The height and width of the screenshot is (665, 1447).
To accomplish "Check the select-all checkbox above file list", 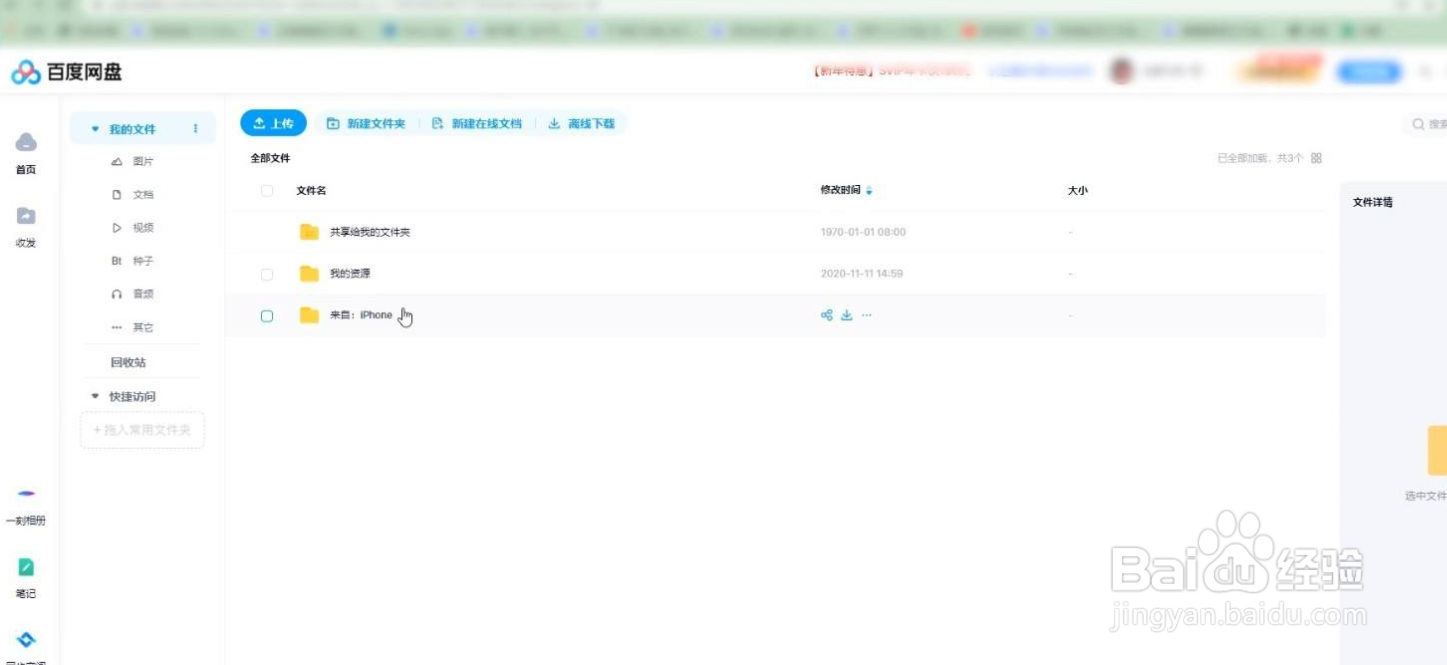I will [266, 189].
